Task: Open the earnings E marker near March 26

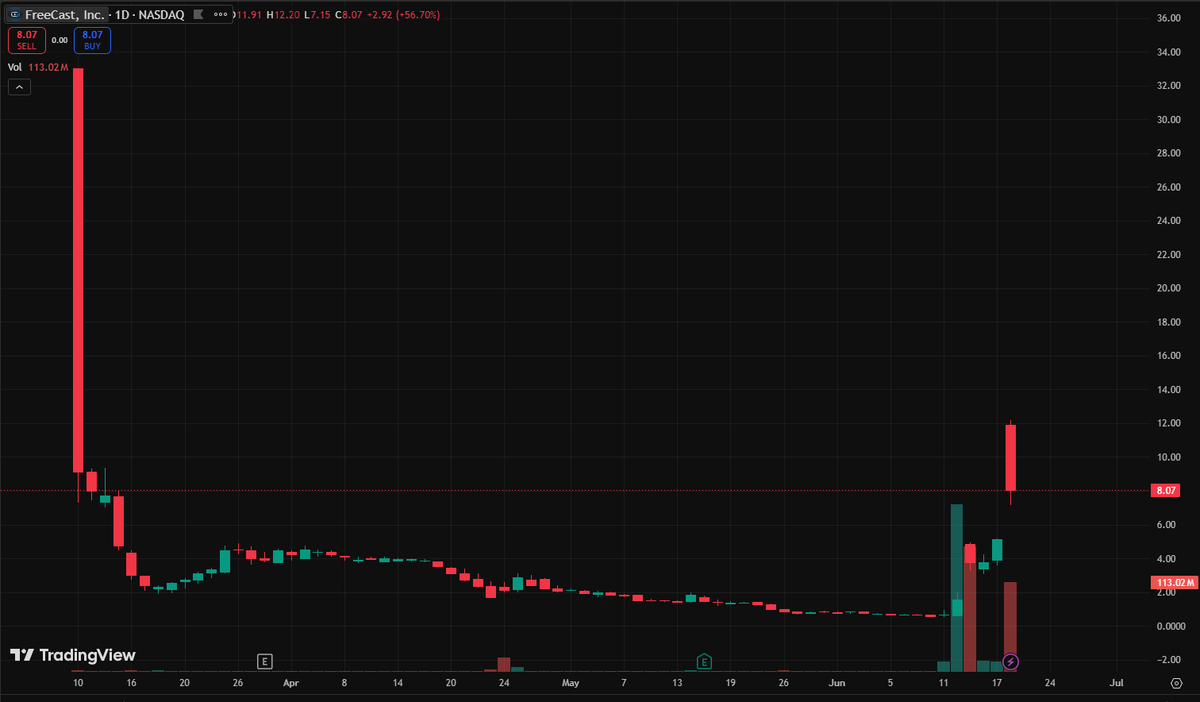Action: coord(264,661)
